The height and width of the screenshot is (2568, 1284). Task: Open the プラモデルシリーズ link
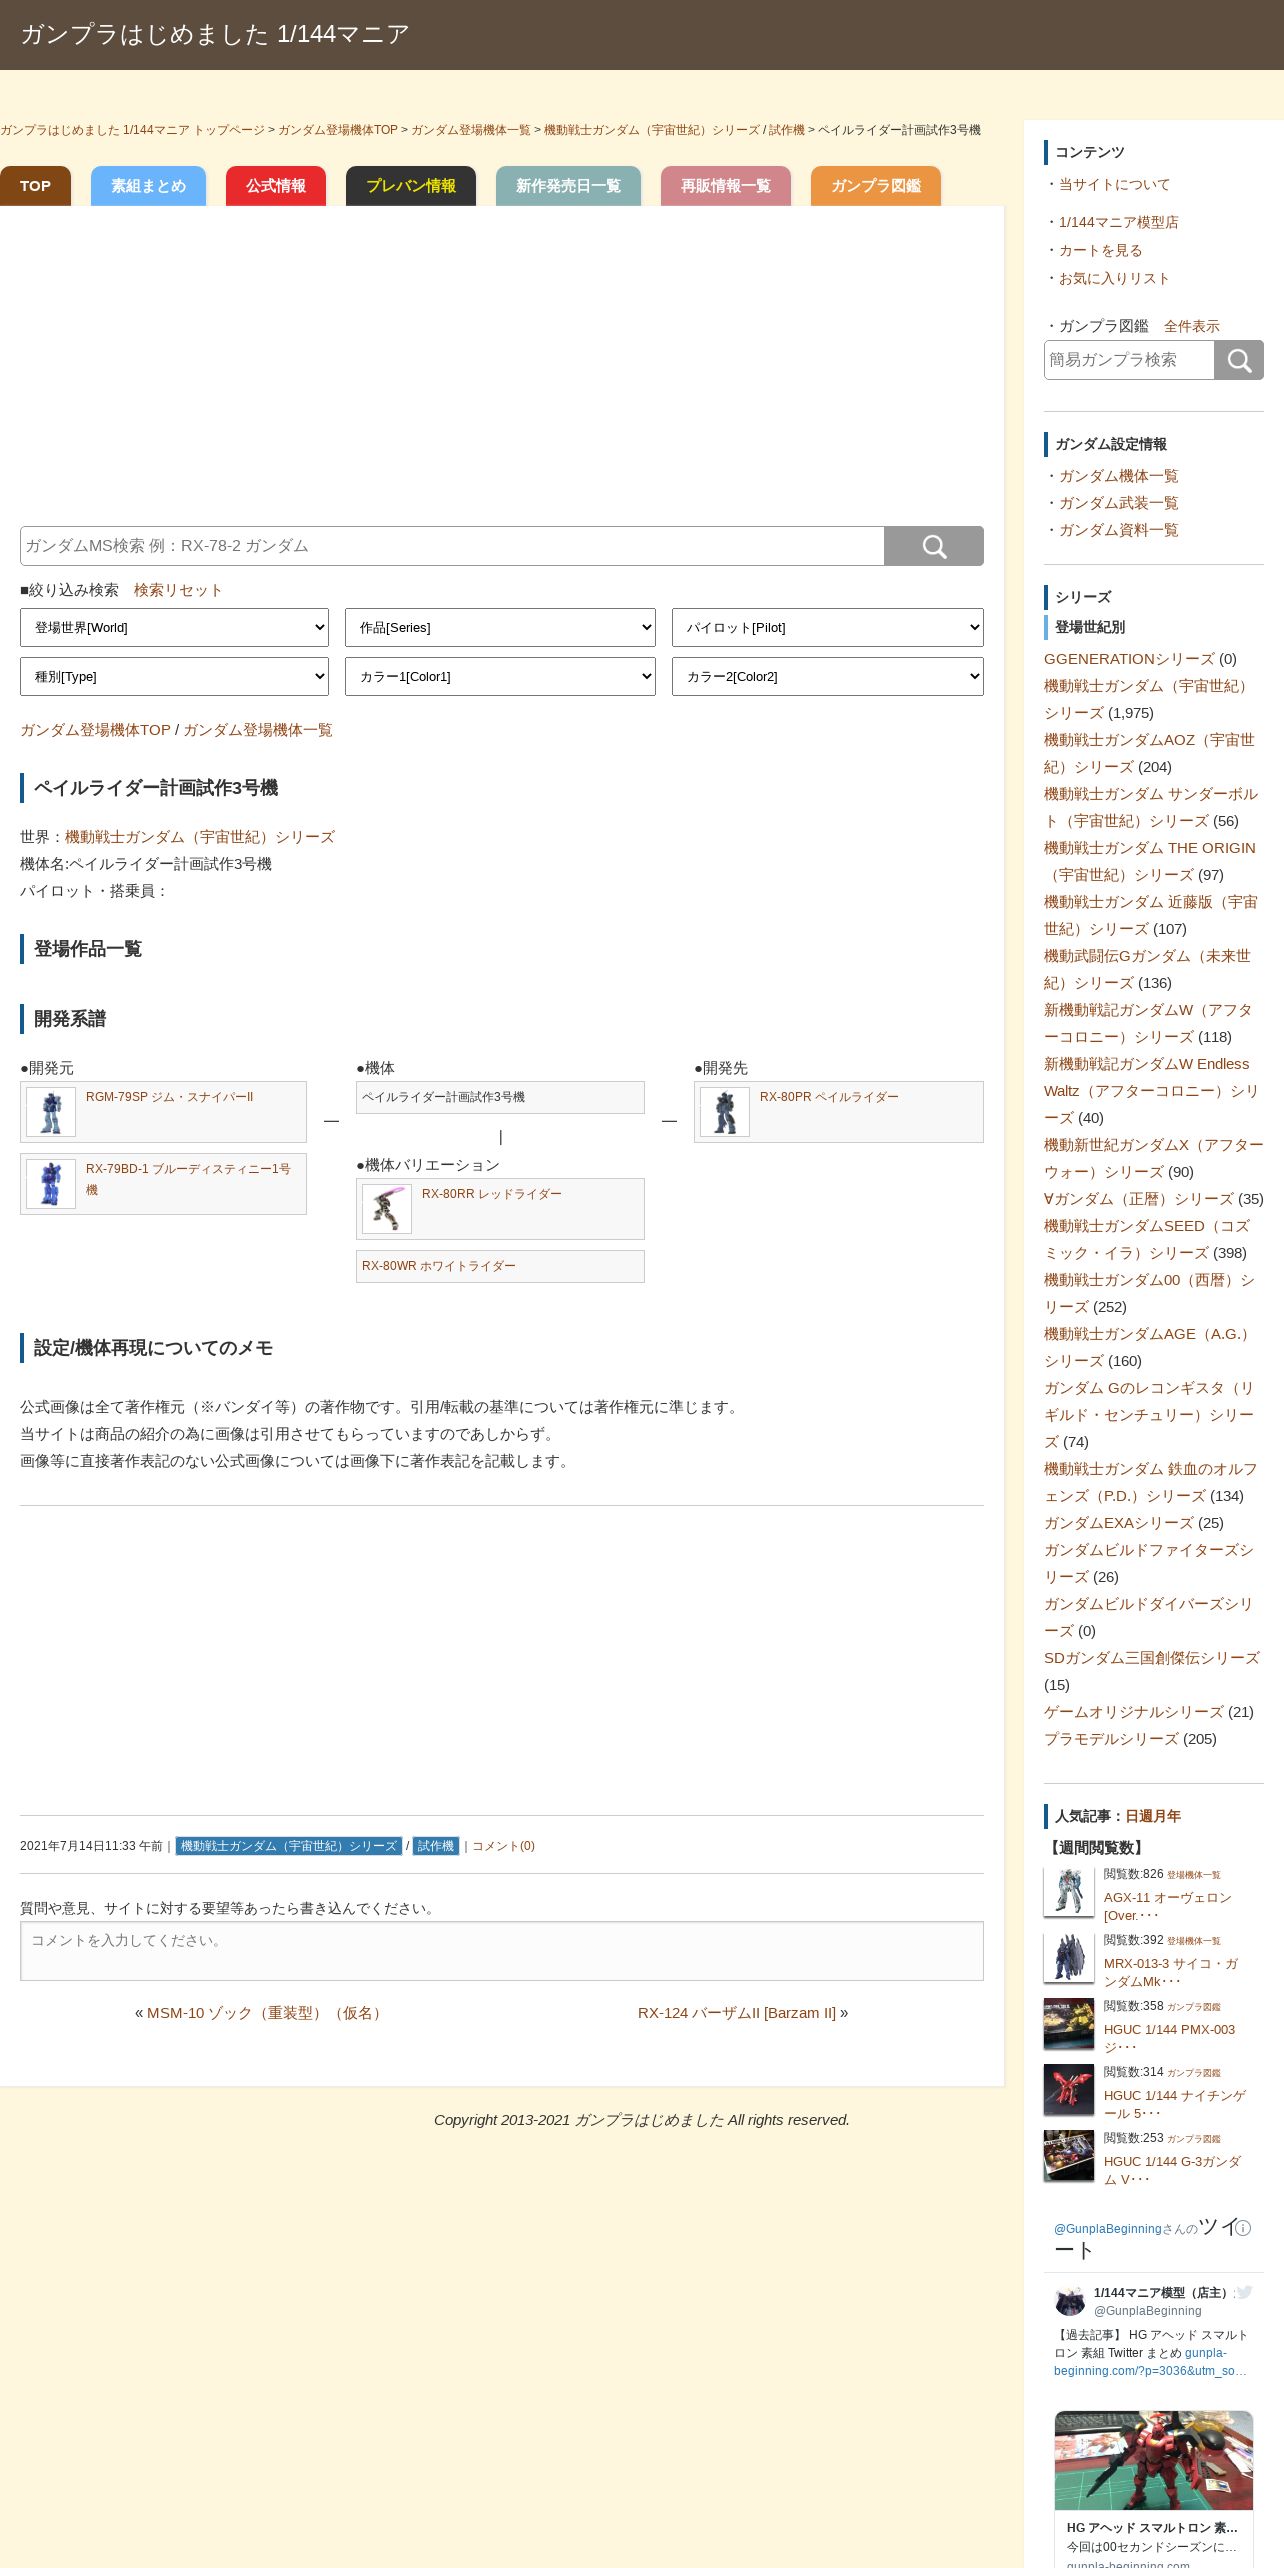coord(1111,1739)
